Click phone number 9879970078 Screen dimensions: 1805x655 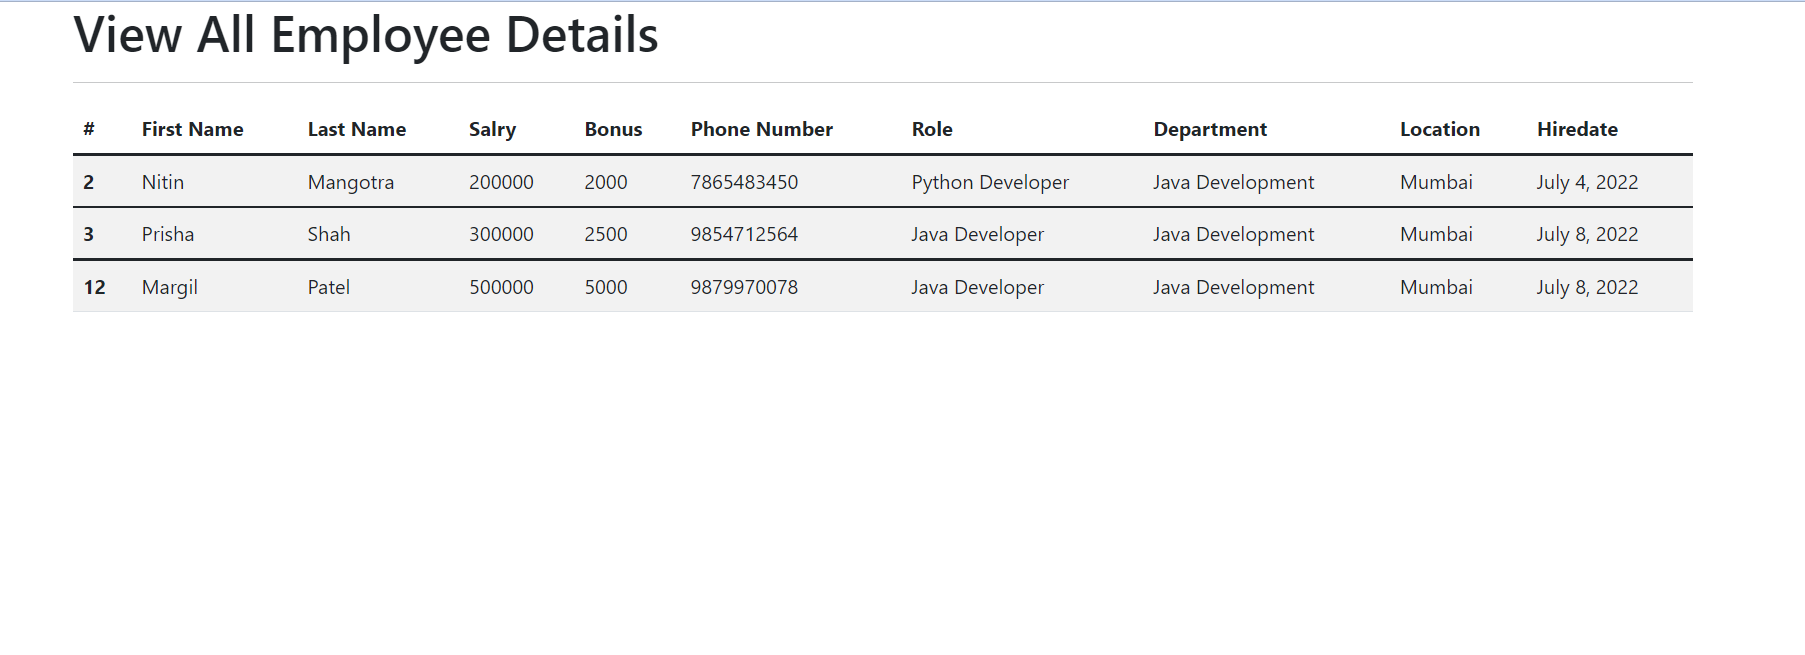point(745,287)
